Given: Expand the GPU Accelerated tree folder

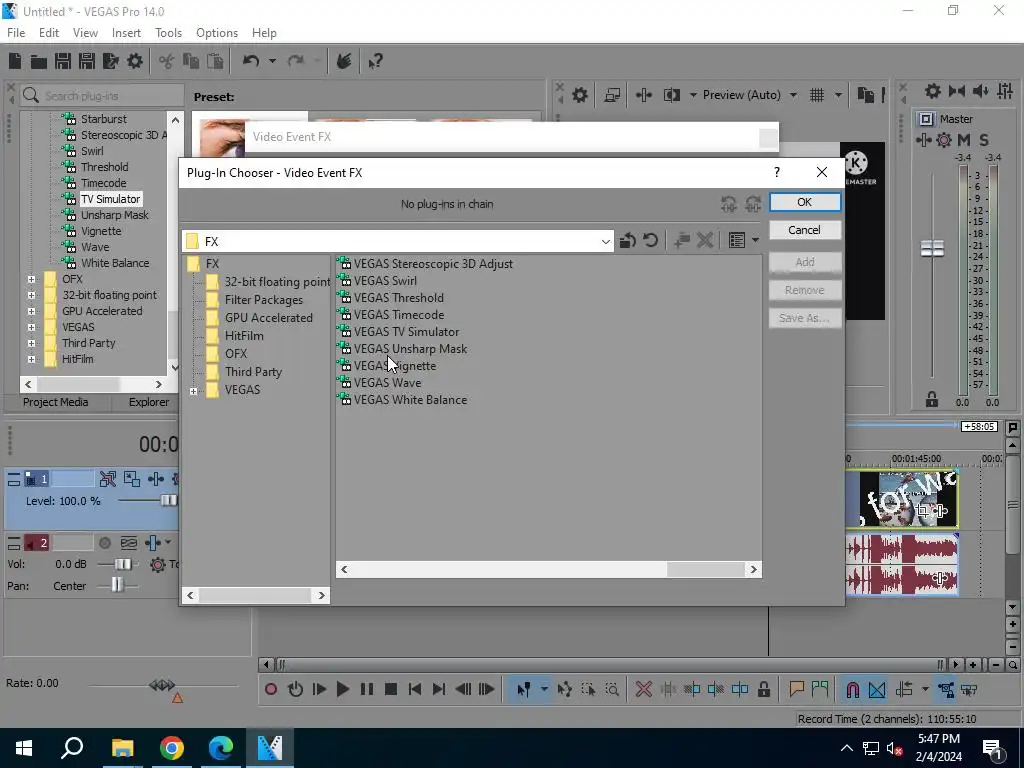Looking at the screenshot, I should 31,311.
